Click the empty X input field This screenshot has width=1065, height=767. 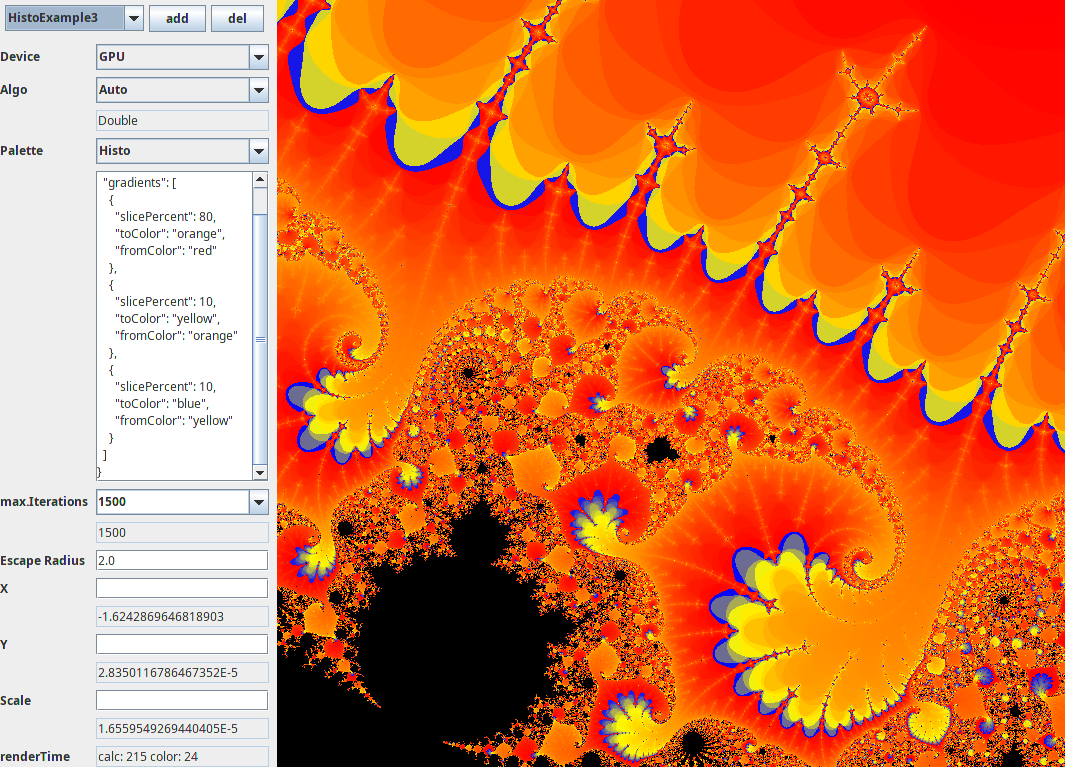coord(180,588)
